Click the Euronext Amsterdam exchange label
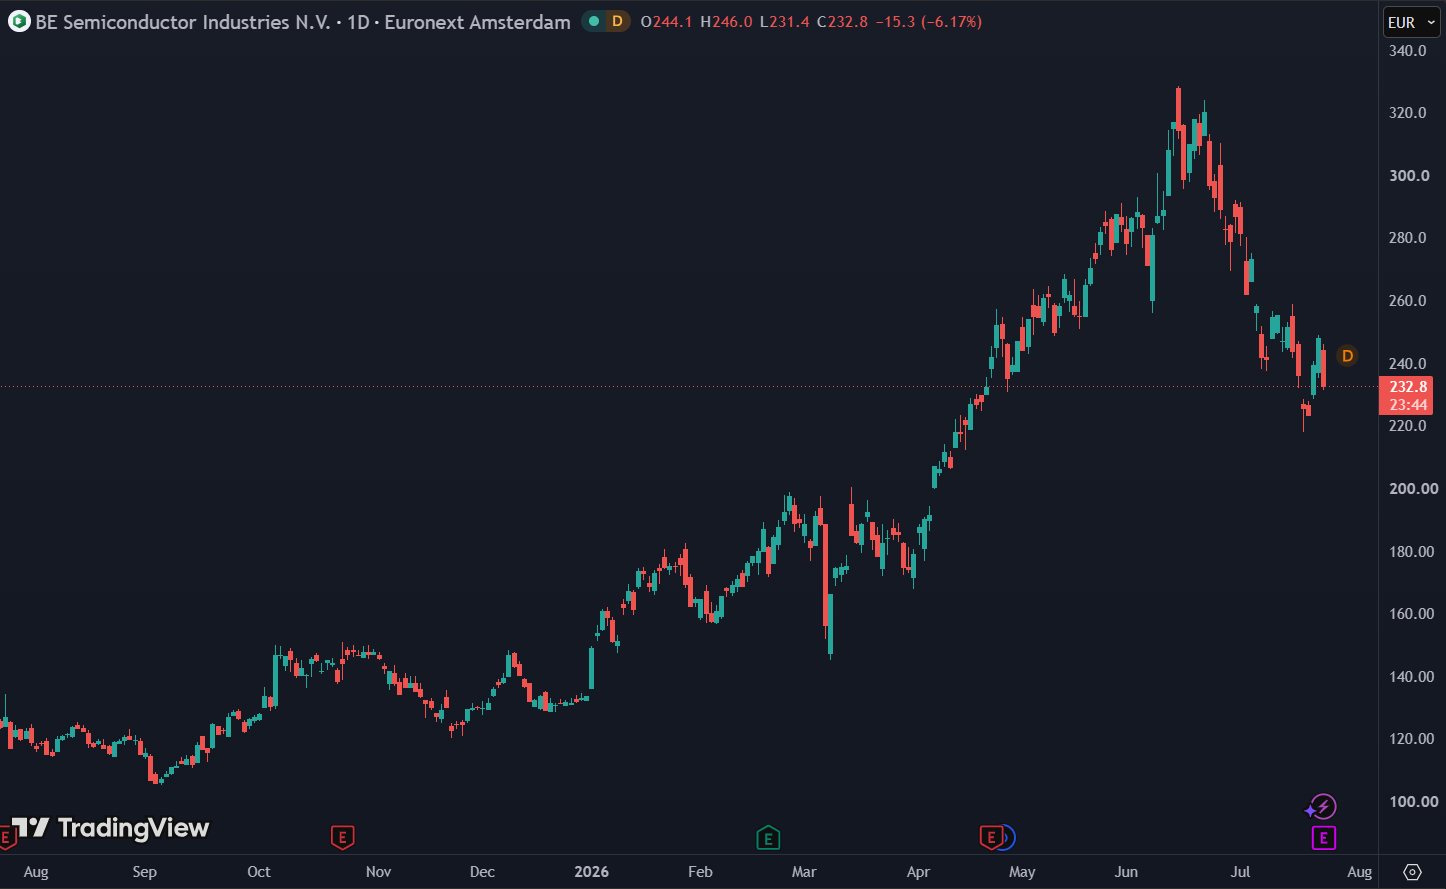The width and height of the screenshot is (1446, 889). tap(478, 22)
